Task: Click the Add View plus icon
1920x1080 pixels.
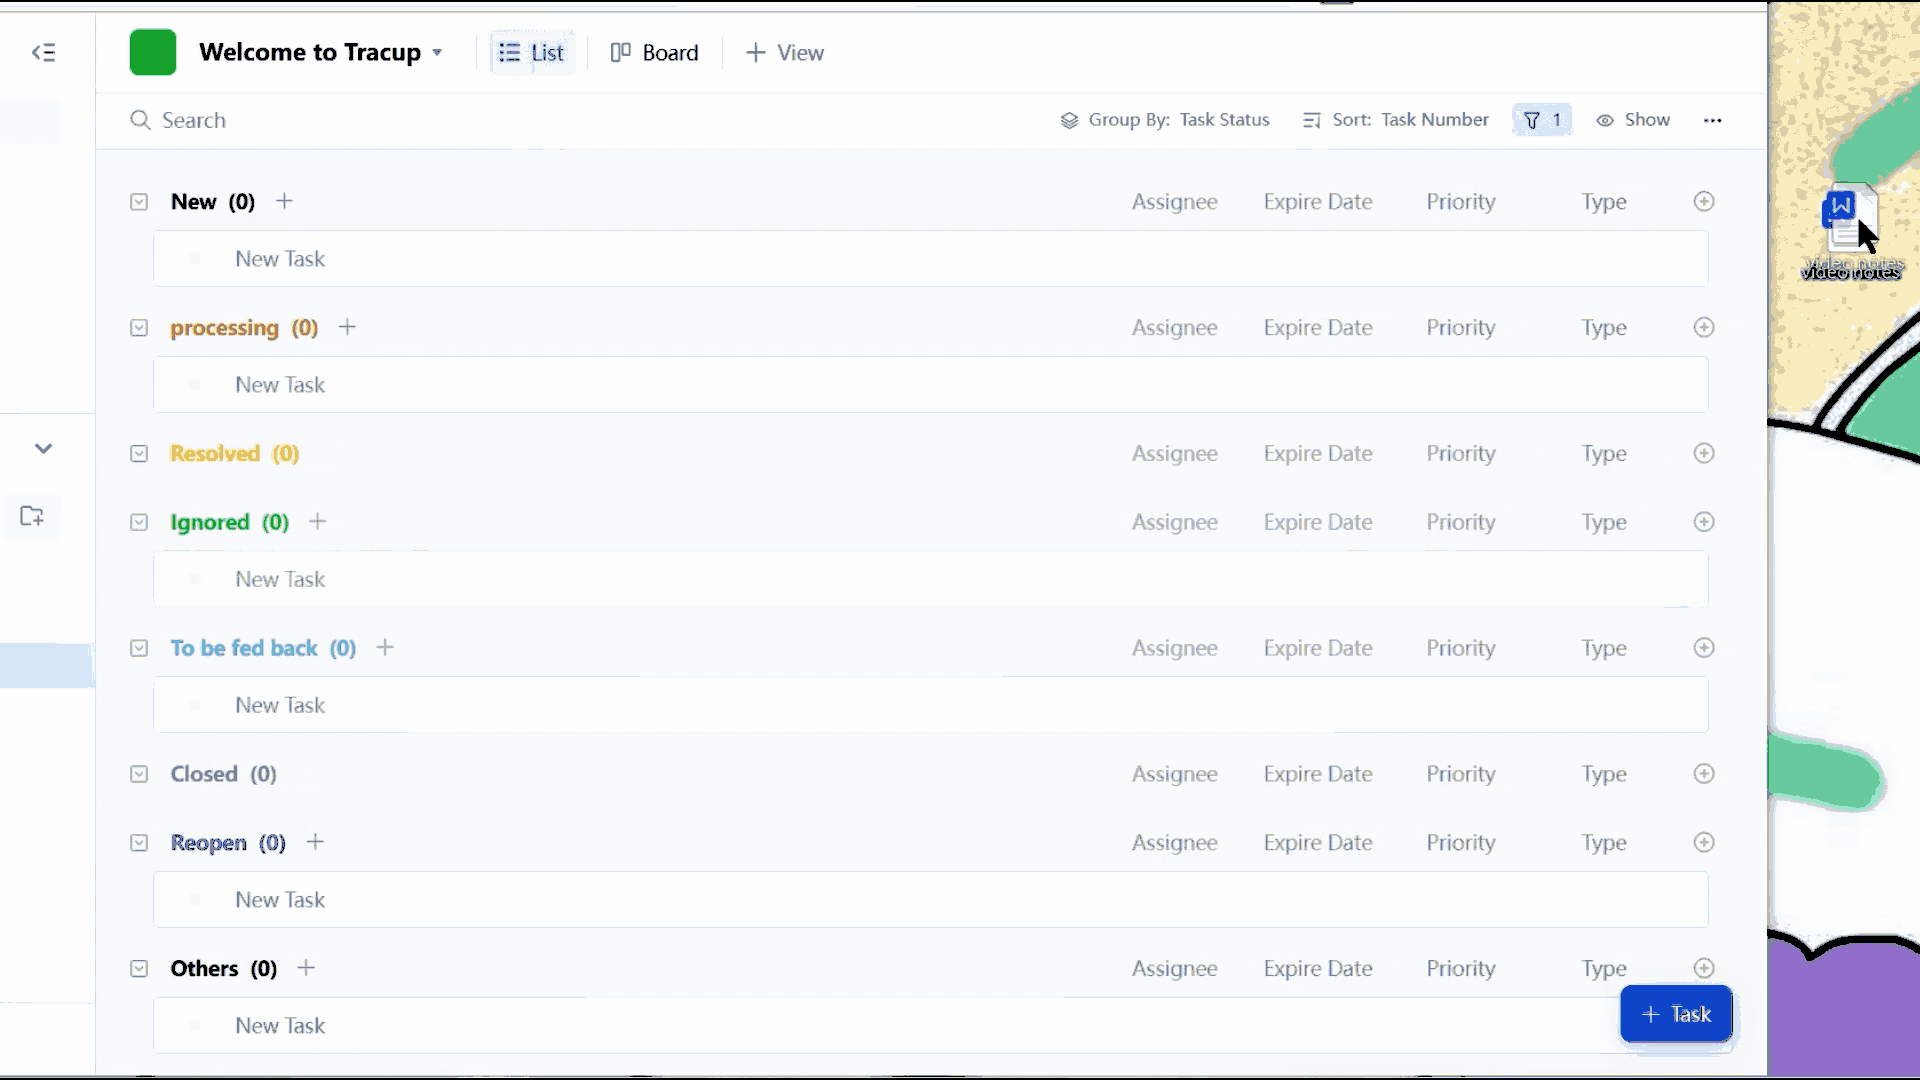Action: pos(754,53)
